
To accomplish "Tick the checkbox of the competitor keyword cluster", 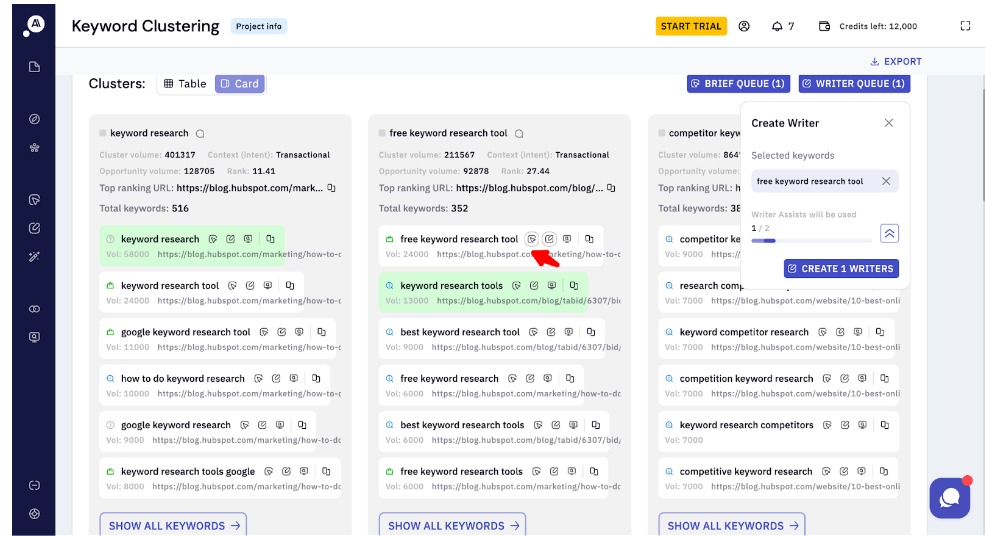I will [x=661, y=133].
